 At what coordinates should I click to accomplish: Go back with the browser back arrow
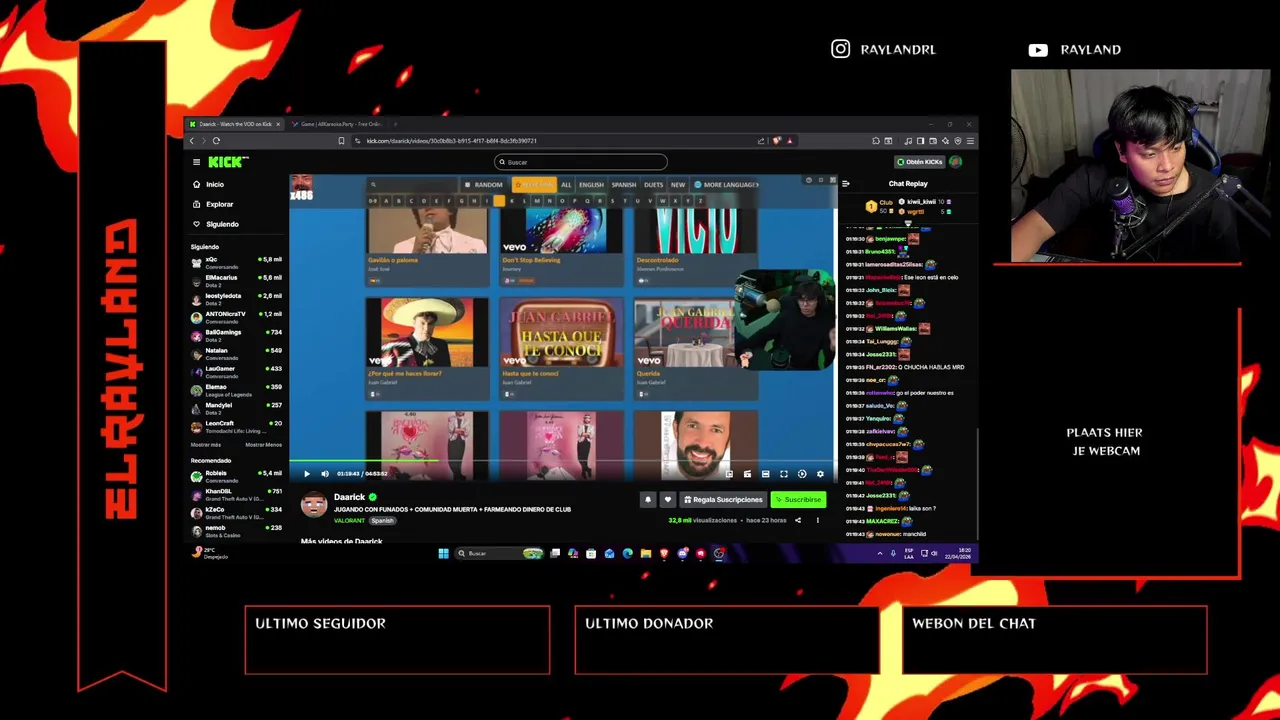pos(192,141)
